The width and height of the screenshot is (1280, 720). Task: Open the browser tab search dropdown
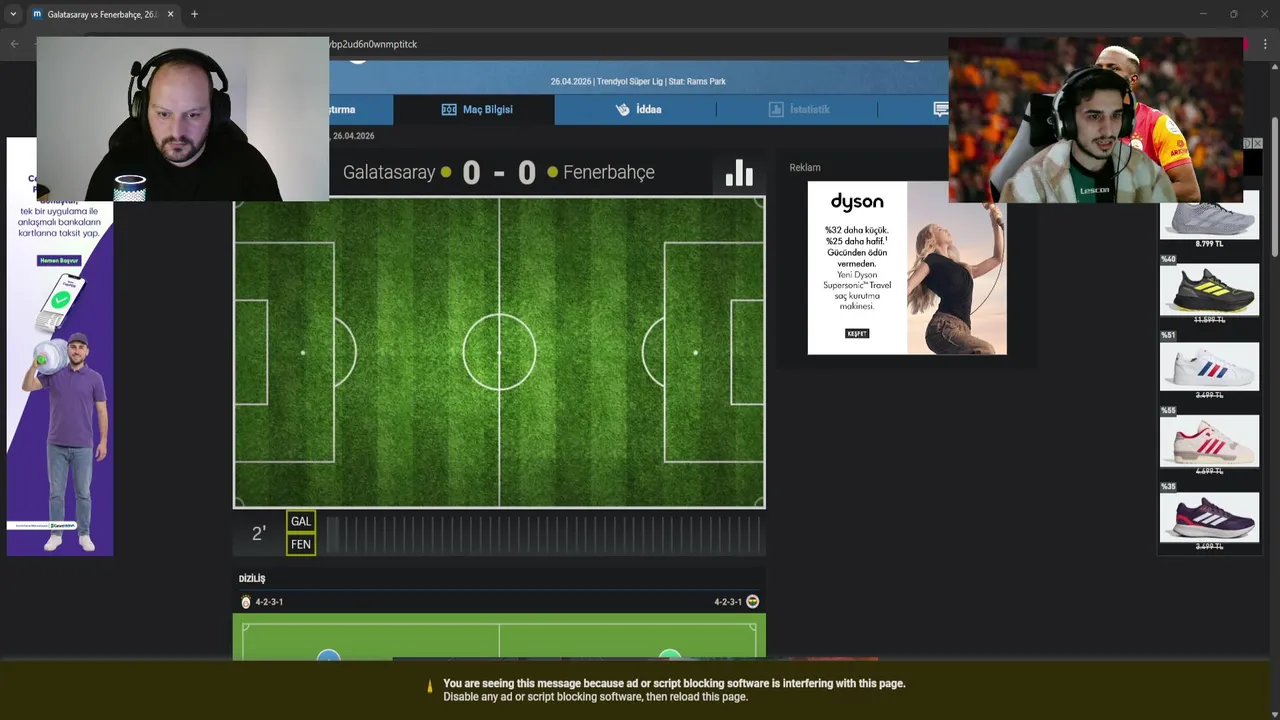pyautogui.click(x=13, y=14)
